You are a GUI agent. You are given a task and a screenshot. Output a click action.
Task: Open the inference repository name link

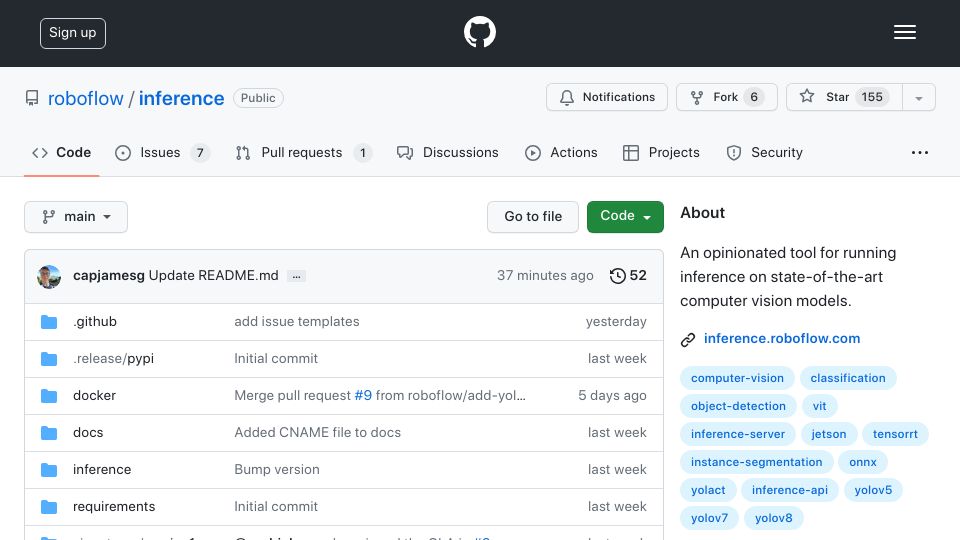pyautogui.click(x=181, y=98)
